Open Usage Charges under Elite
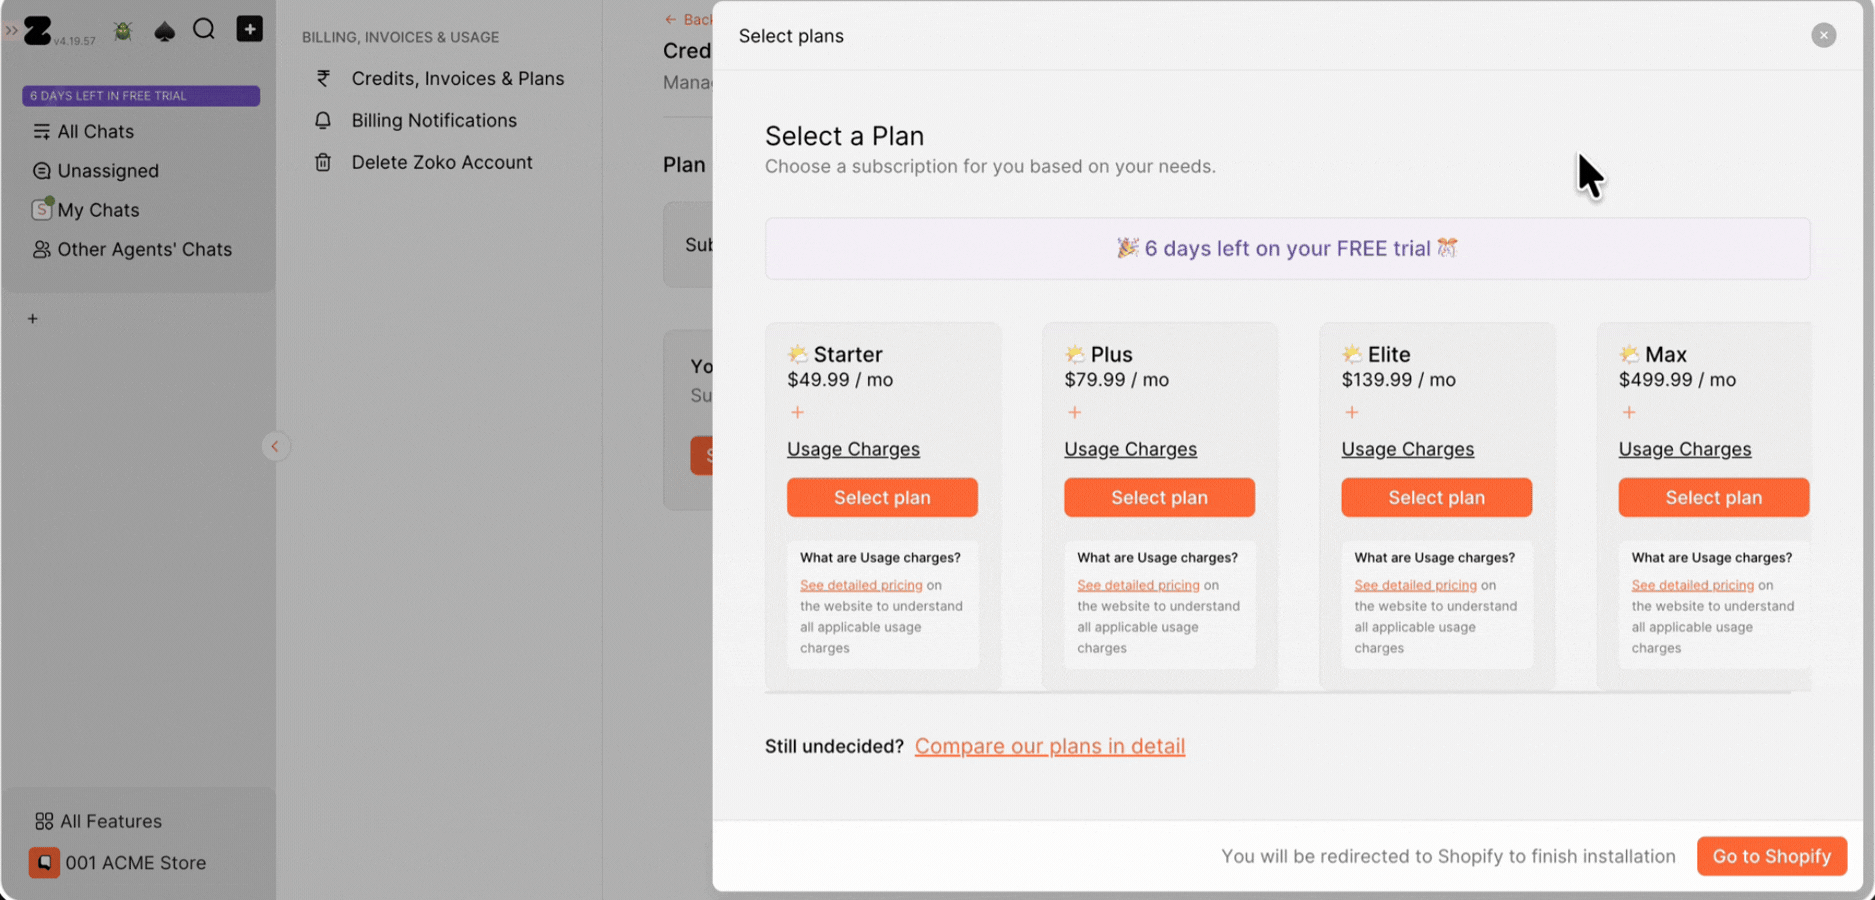The image size is (1875, 900). pyautogui.click(x=1407, y=449)
